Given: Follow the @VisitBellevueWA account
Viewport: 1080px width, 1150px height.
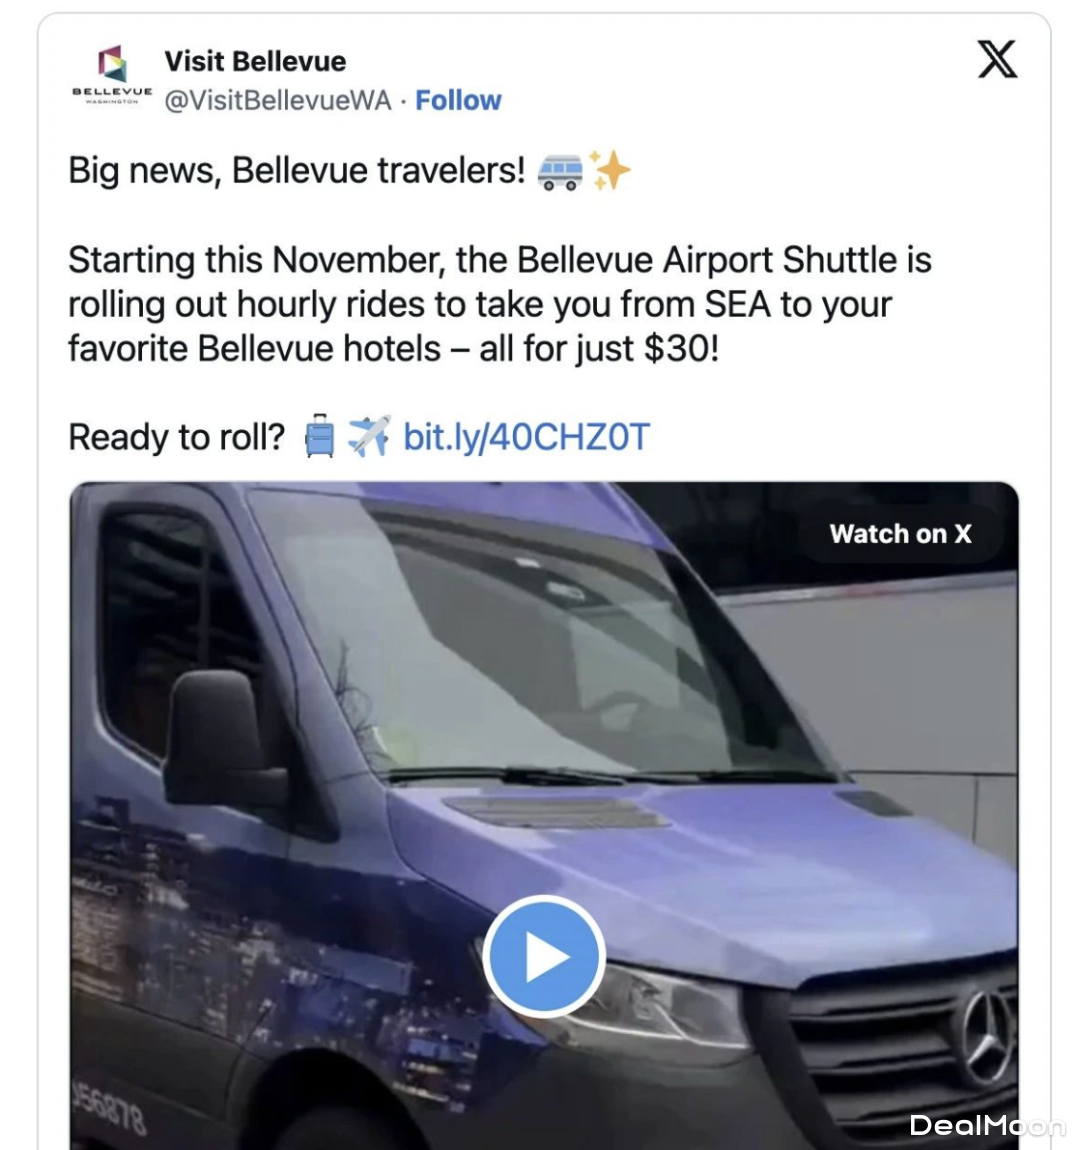Looking at the screenshot, I should coord(458,100).
